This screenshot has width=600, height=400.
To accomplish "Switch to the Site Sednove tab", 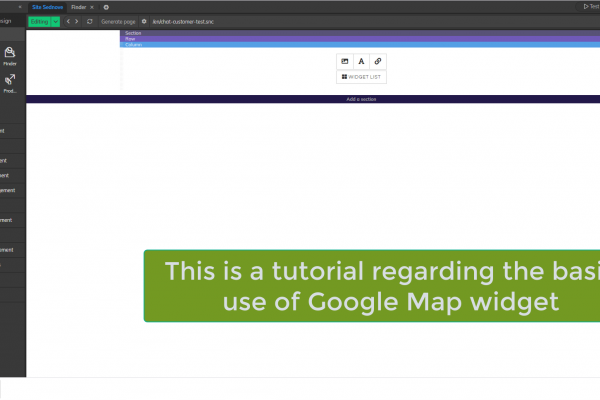I will [x=47, y=7].
